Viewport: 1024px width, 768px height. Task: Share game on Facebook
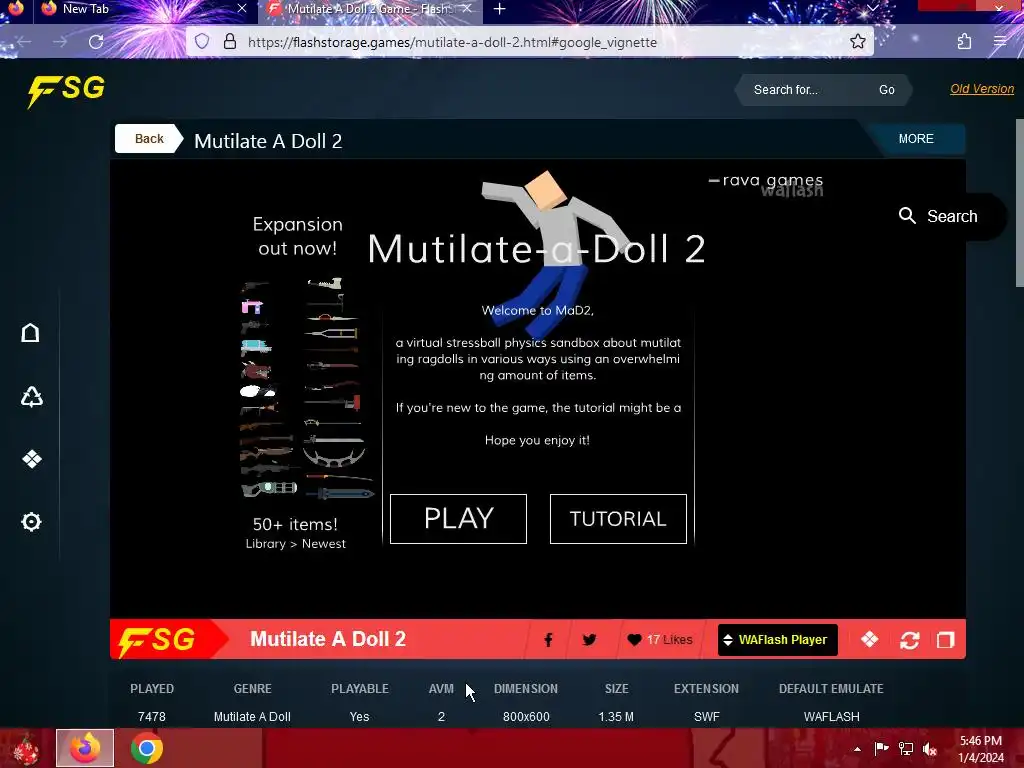548,640
